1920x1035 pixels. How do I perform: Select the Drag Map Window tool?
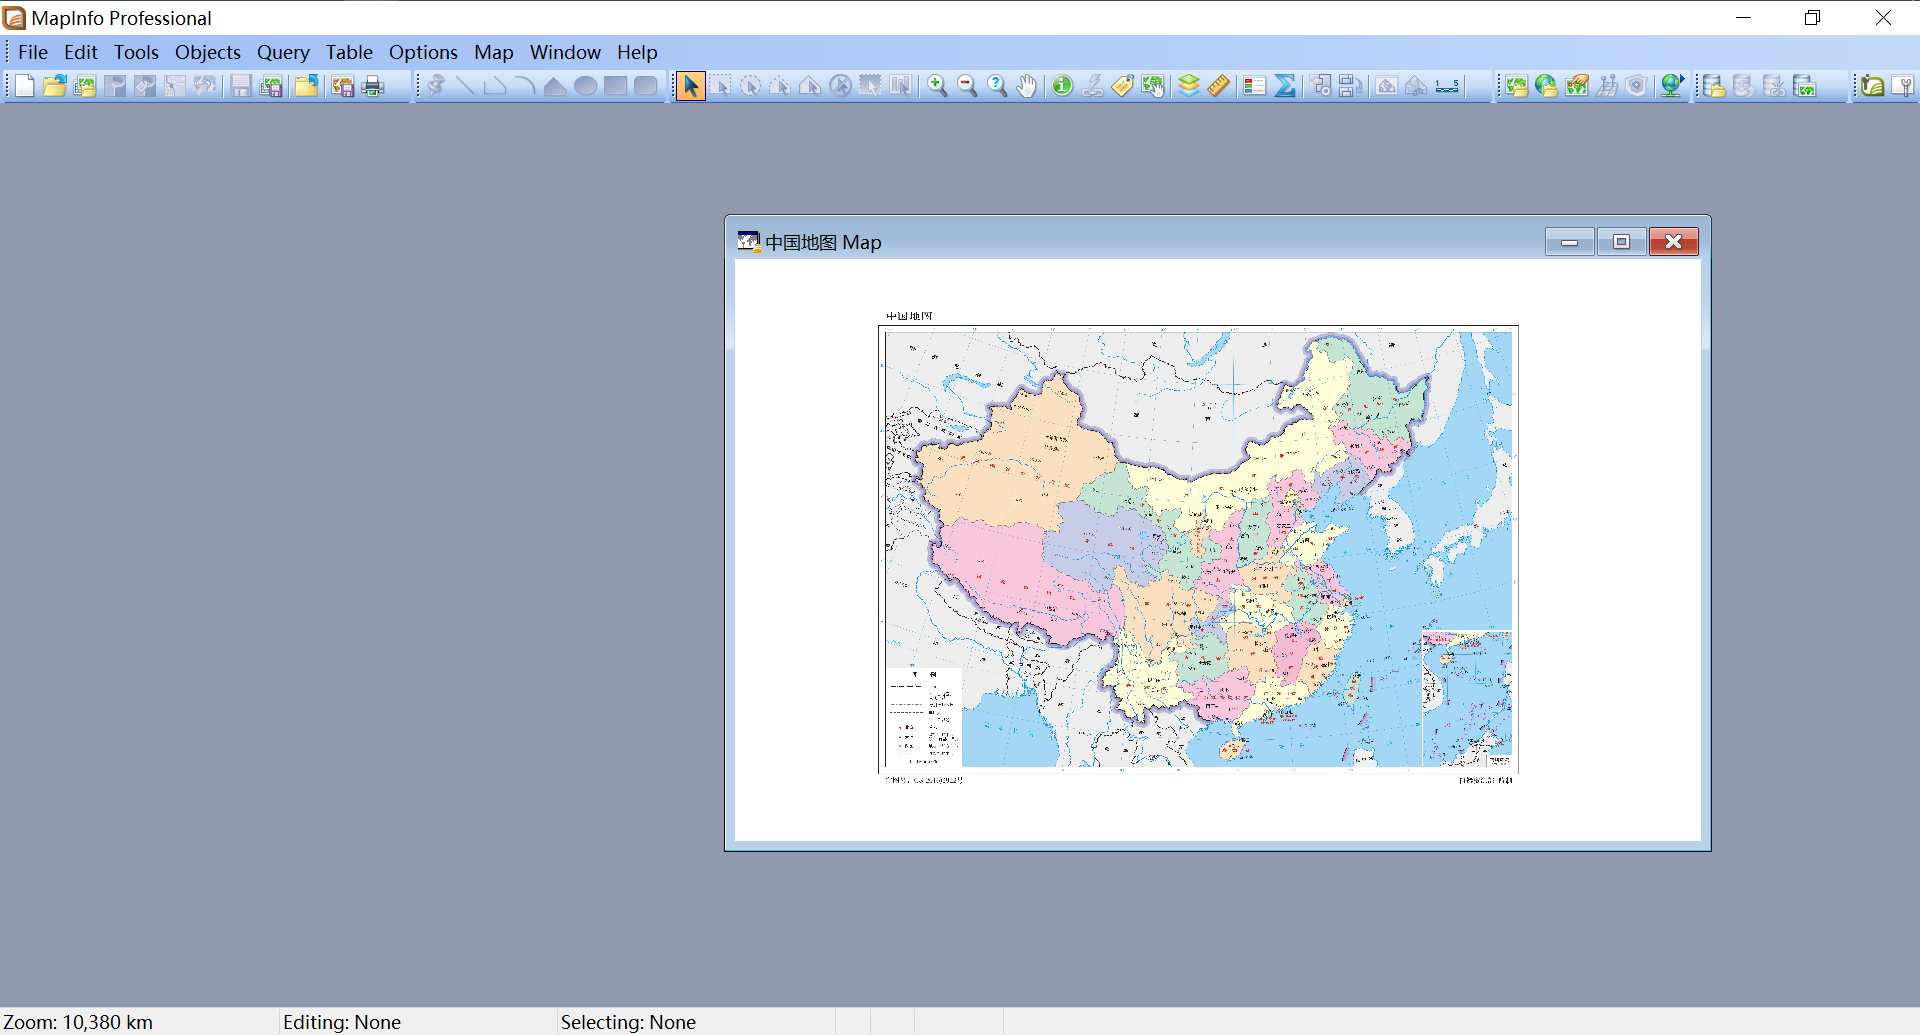click(1153, 86)
